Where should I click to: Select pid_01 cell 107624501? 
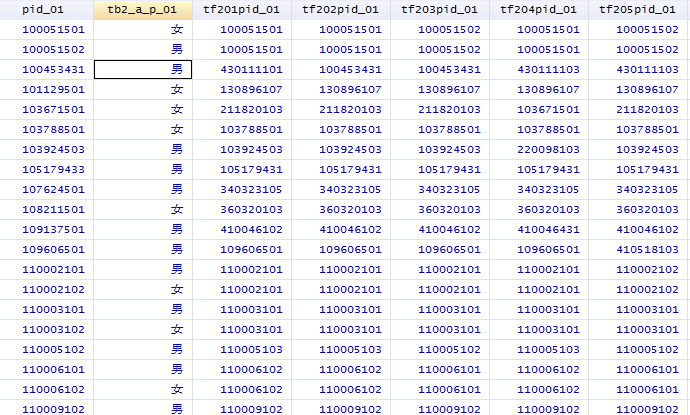[47, 190]
